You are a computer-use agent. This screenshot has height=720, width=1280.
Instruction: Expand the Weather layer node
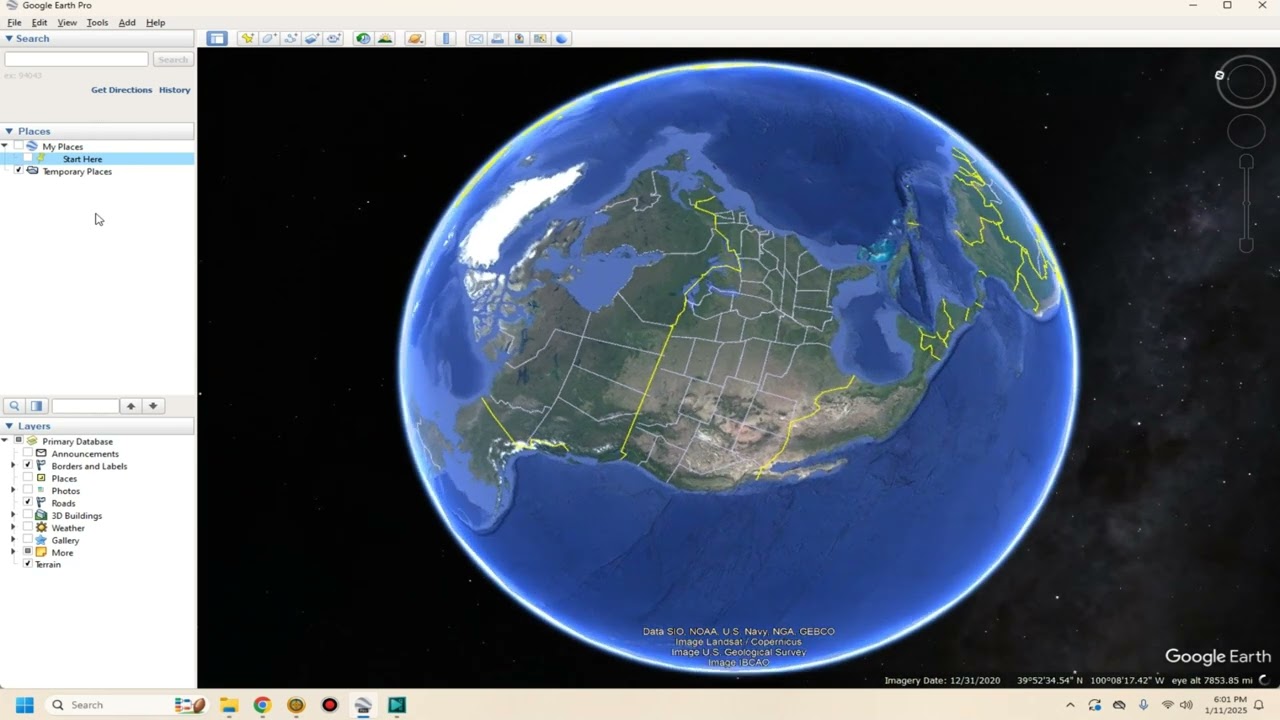point(14,528)
